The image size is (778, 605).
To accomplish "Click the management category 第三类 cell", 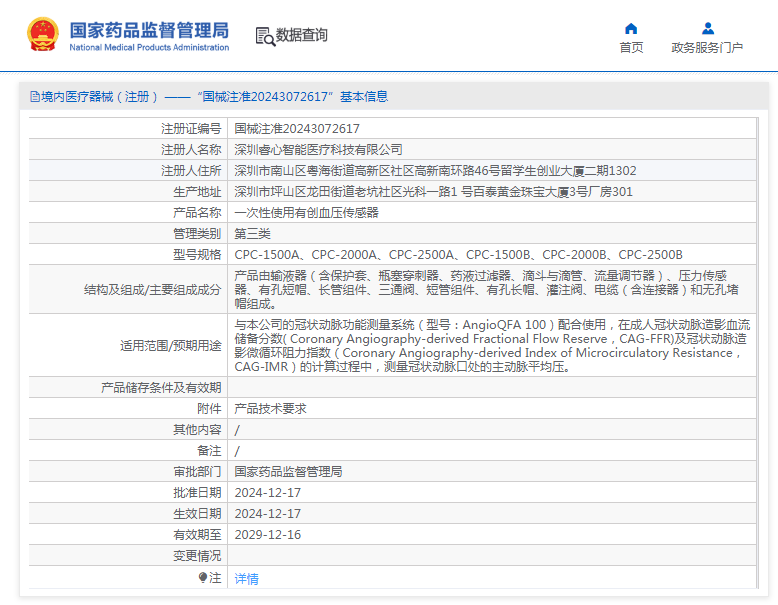I will (252, 234).
